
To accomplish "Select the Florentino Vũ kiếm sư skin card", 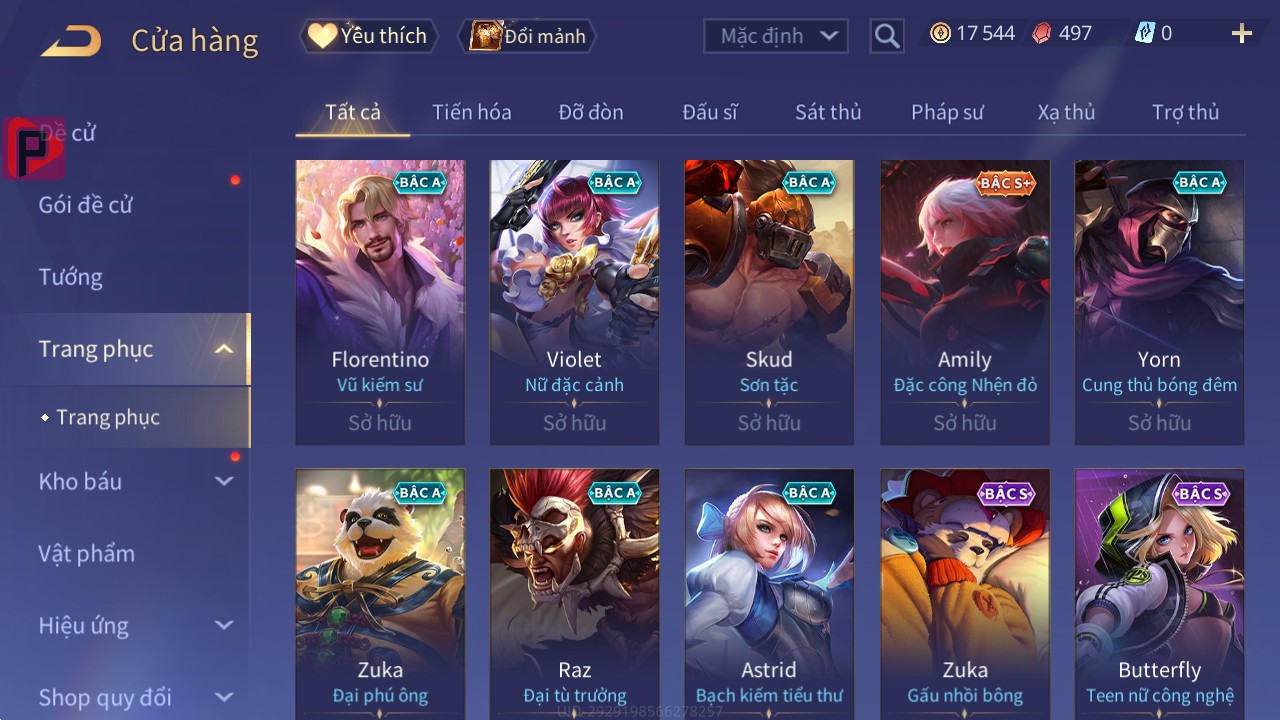I will (380, 302).
